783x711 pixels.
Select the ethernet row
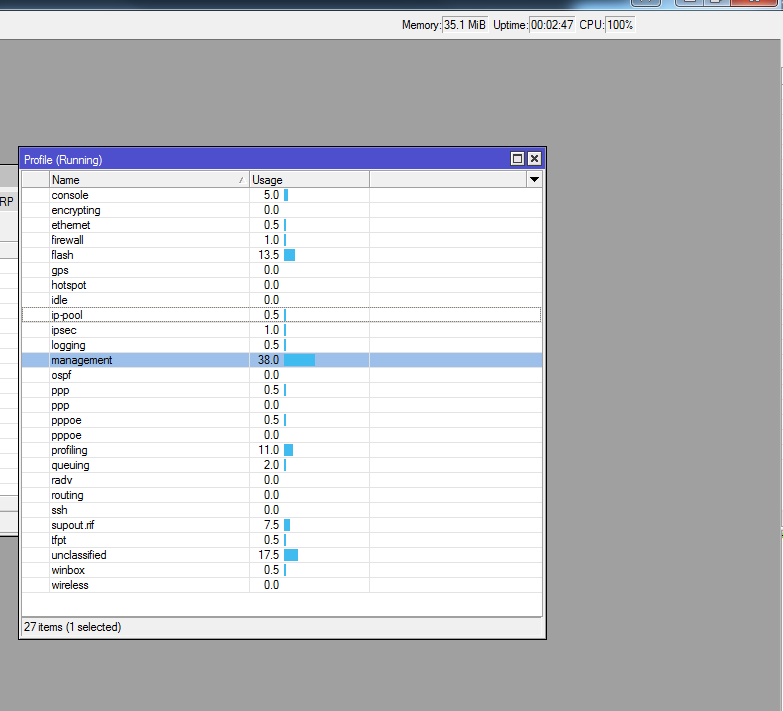282,225
